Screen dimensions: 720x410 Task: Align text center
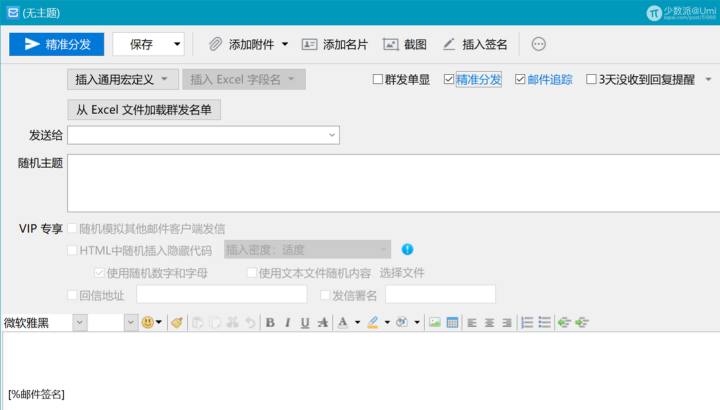(489, 323)
